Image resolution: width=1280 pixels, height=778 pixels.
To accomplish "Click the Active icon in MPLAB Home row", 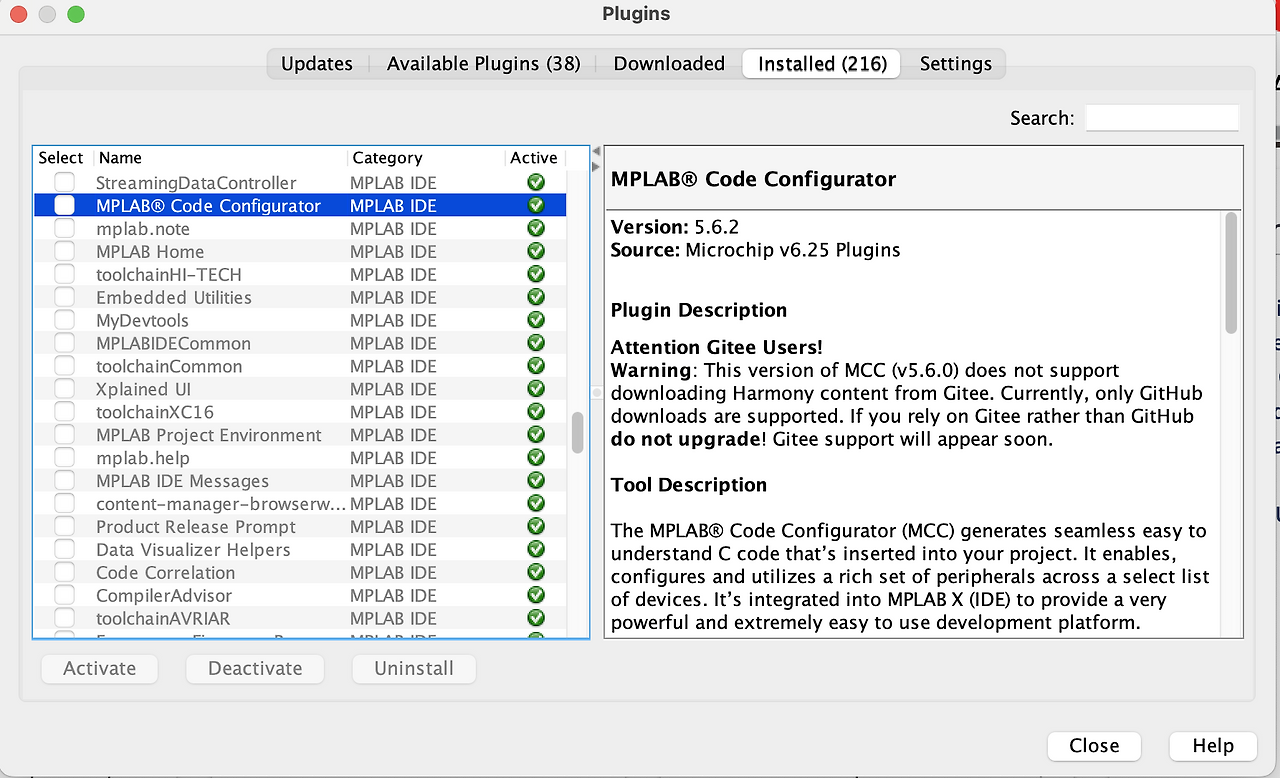I will pos(536,251).
